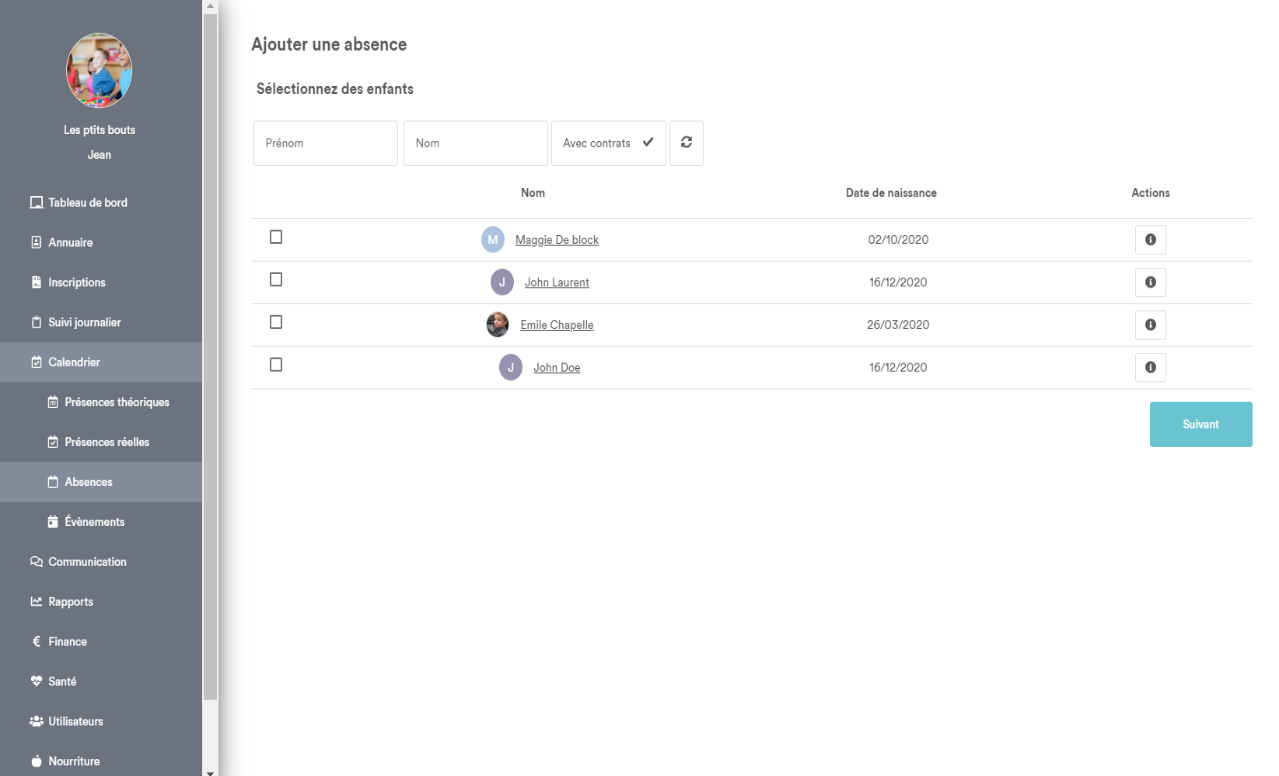Click info icon in John Doe row
Image resolution: width=1279 pixels, height=776 pixels.
coord(1150,368)
